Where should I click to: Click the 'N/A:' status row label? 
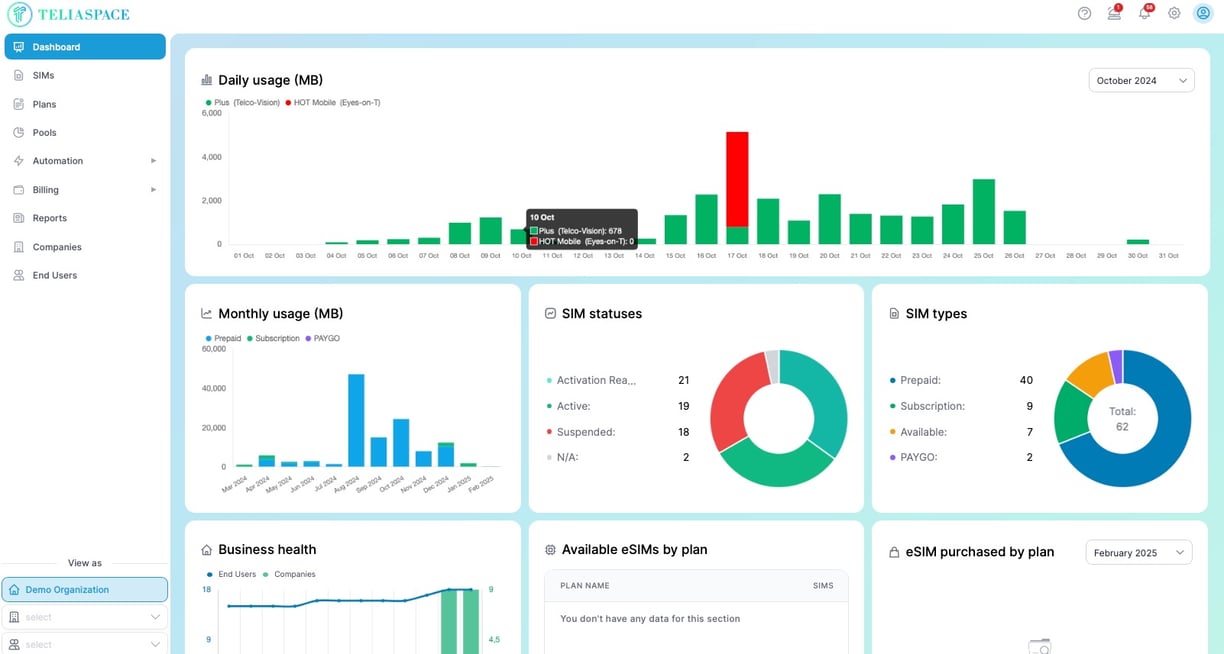[x=567, y=457]
